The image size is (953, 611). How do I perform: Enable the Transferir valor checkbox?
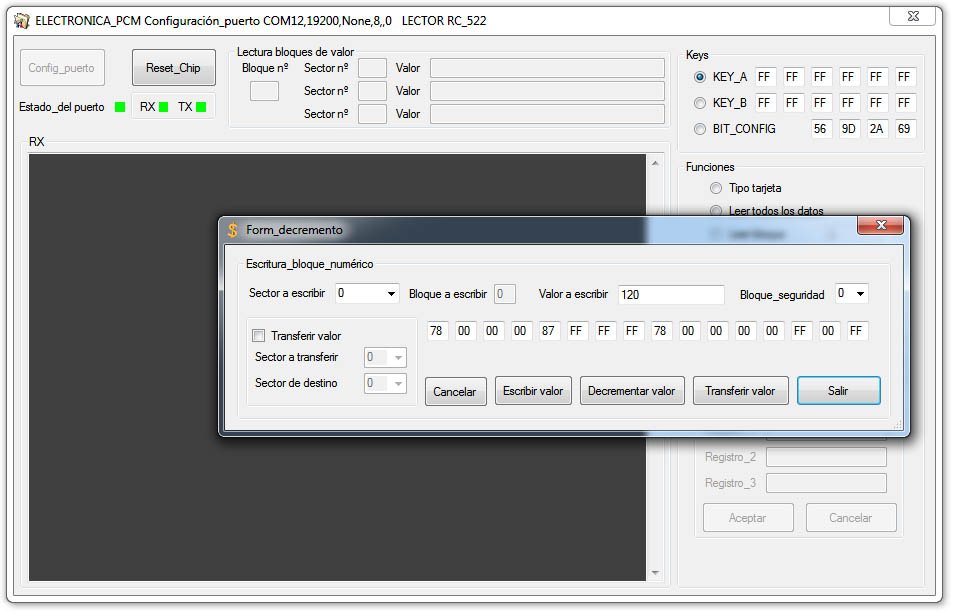[259, 336]
